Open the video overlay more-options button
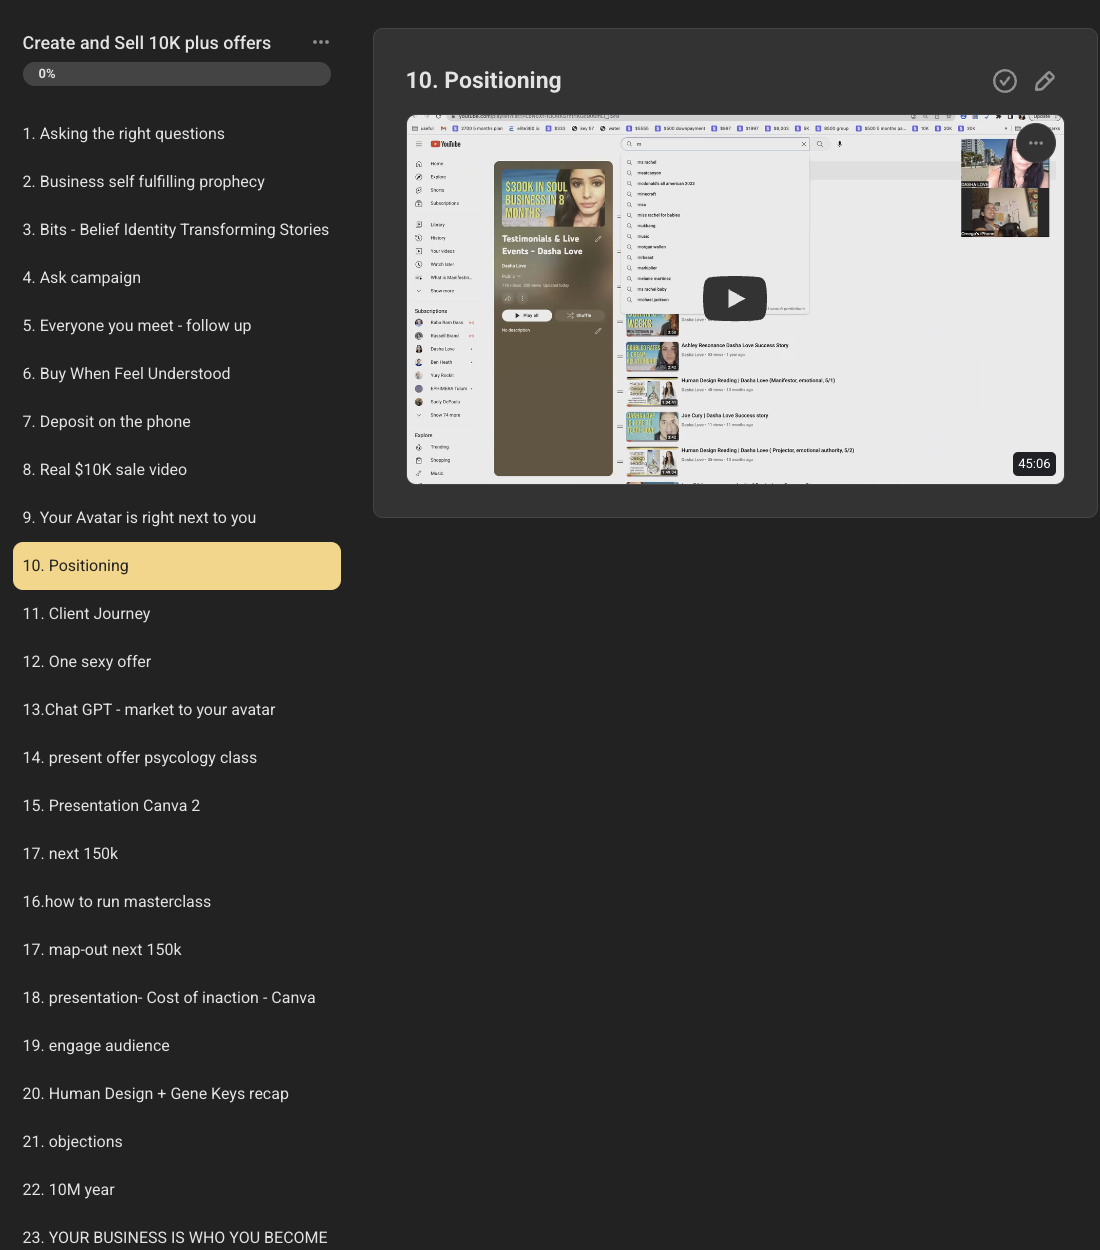The height and width of the screenshot is (1250, 1100). coord(1036,143)
